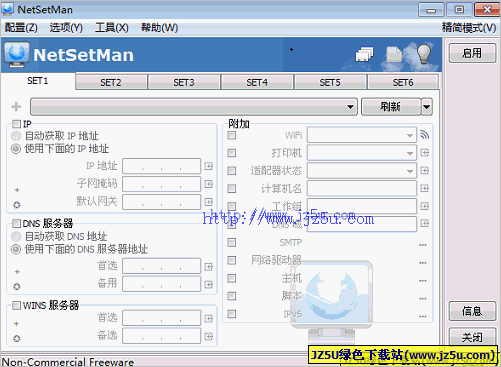The image size is (501, 367).
Task: Click the note icon in header
Action: coord(394,54)
